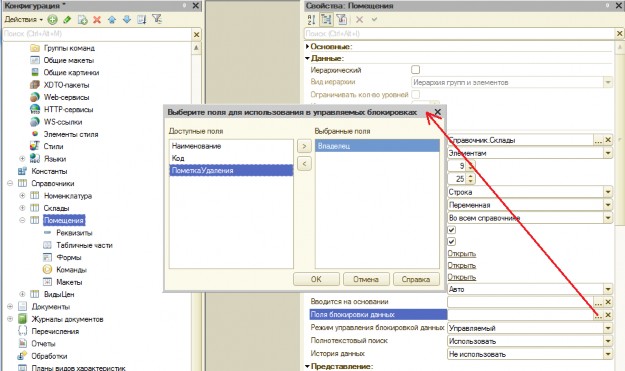This screenshot has width=625, height=371.
Task: Select Константы in configuration tree
Action: [x=49, y=171]
